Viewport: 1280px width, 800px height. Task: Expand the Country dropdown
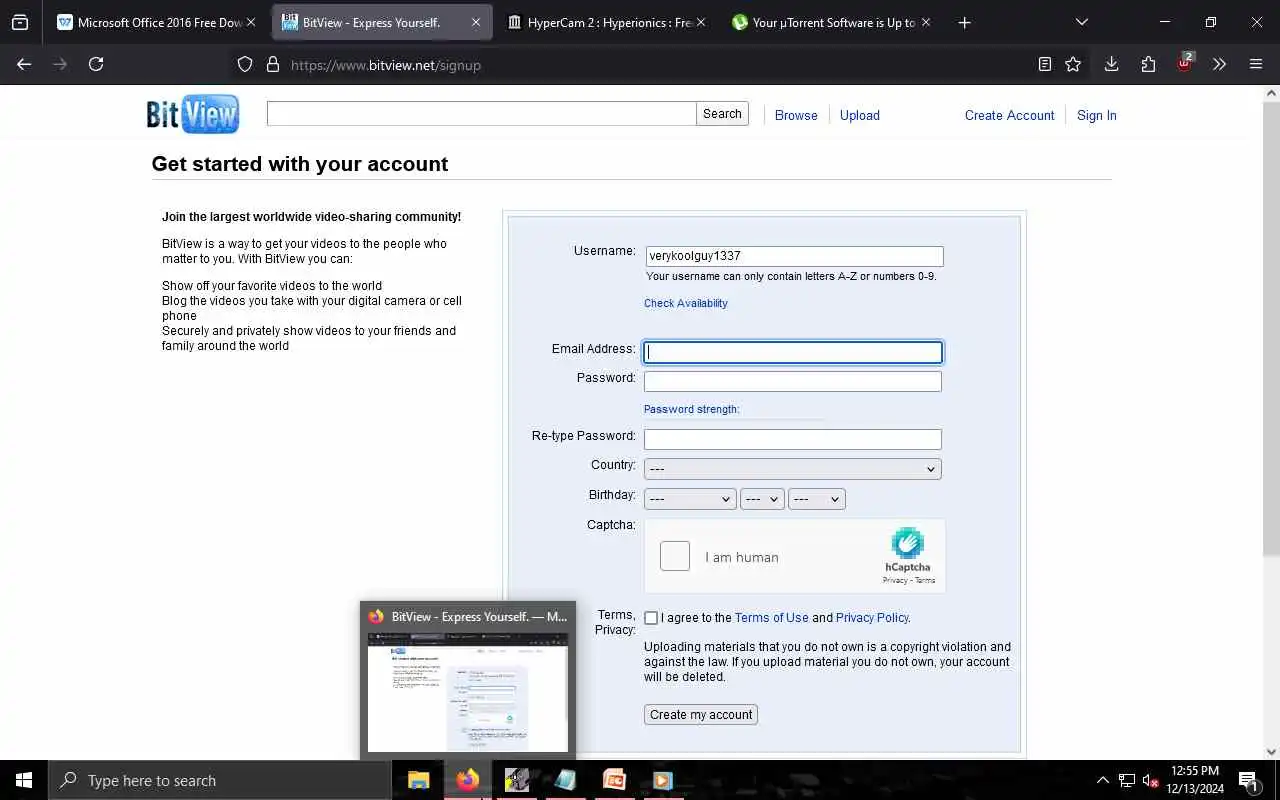(x=793, y=469)
